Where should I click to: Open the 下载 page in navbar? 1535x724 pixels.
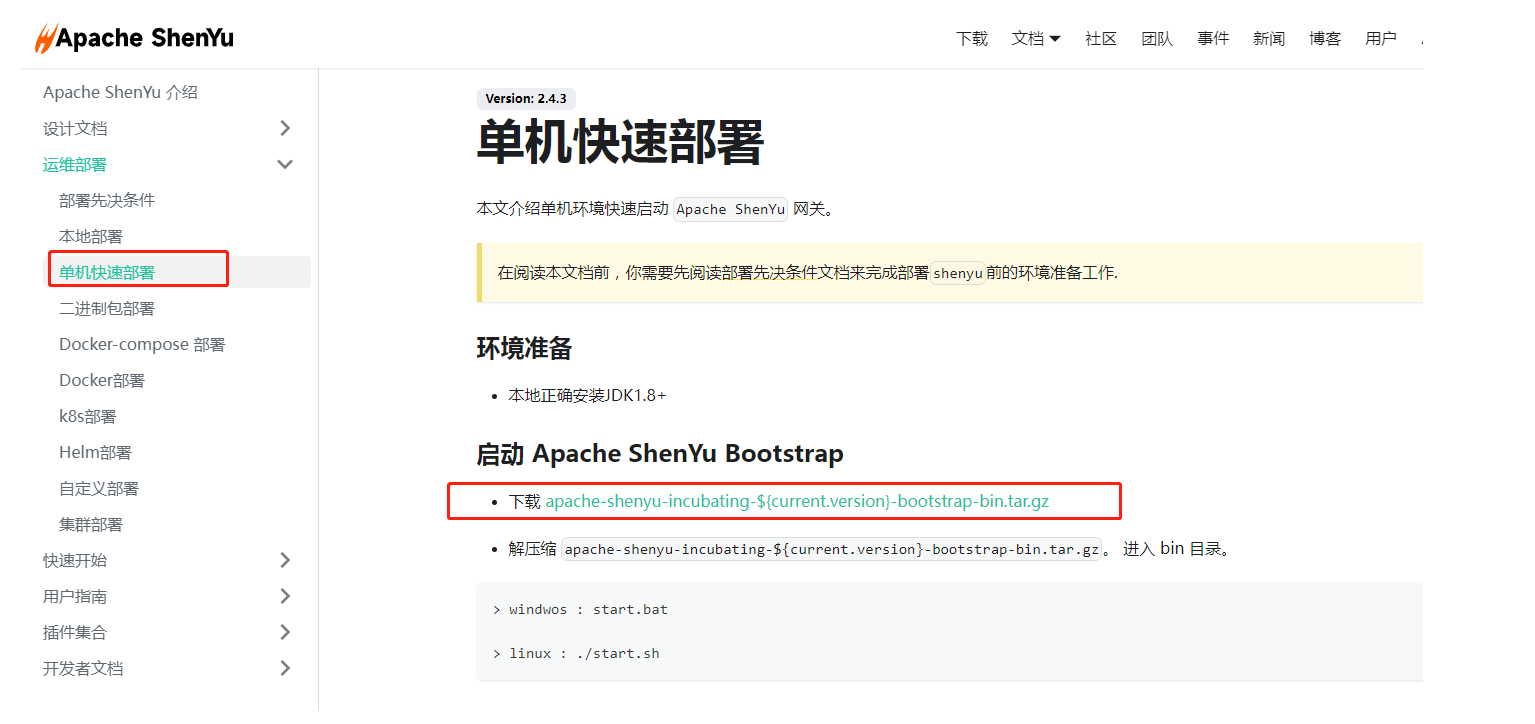[x=972, y=39]
